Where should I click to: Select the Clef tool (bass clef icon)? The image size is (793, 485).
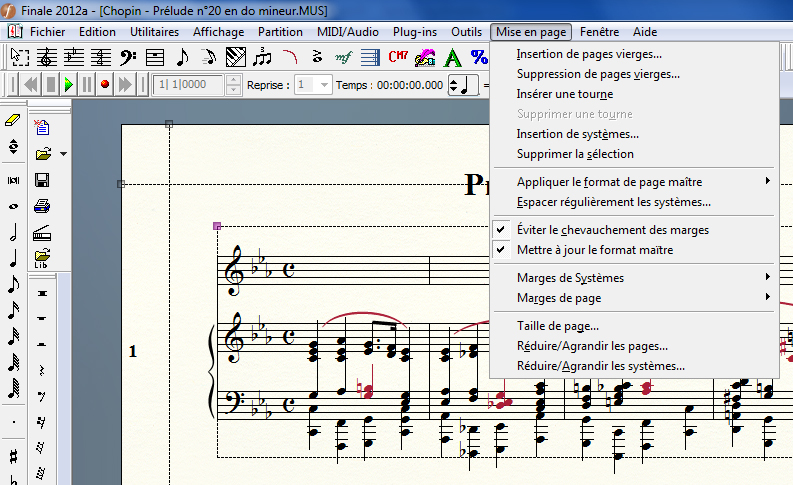[128, 57]
